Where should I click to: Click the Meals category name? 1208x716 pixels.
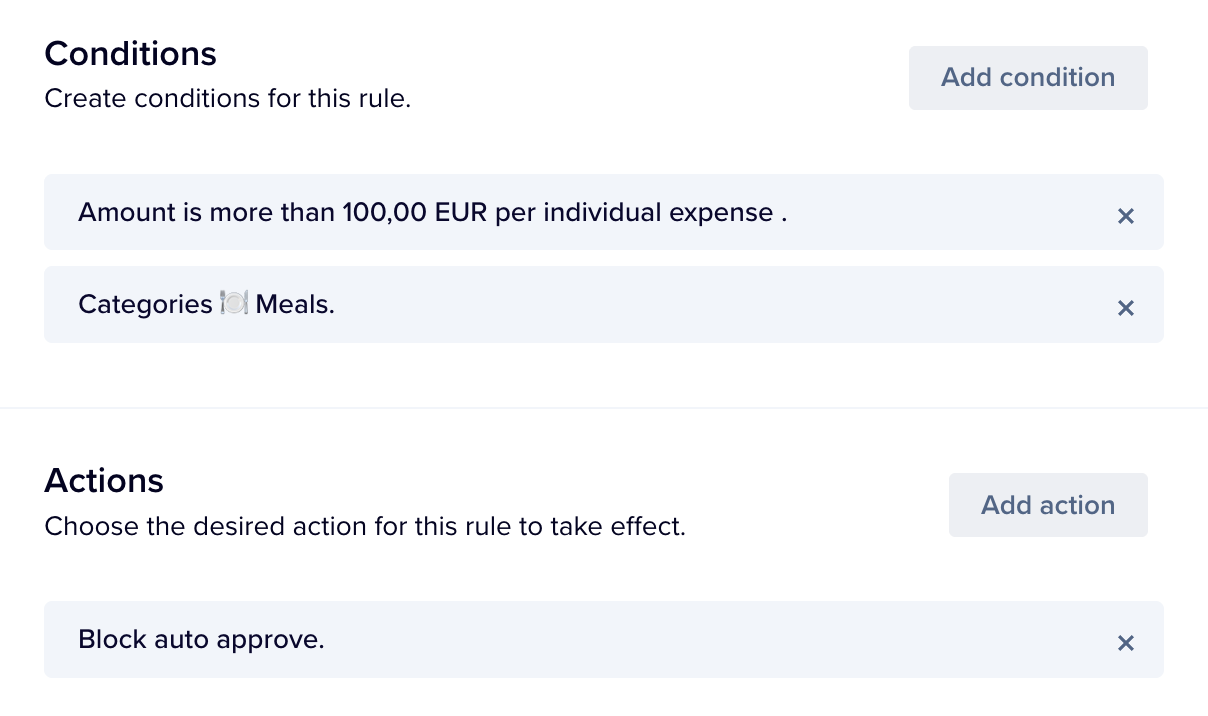(295, 304)
